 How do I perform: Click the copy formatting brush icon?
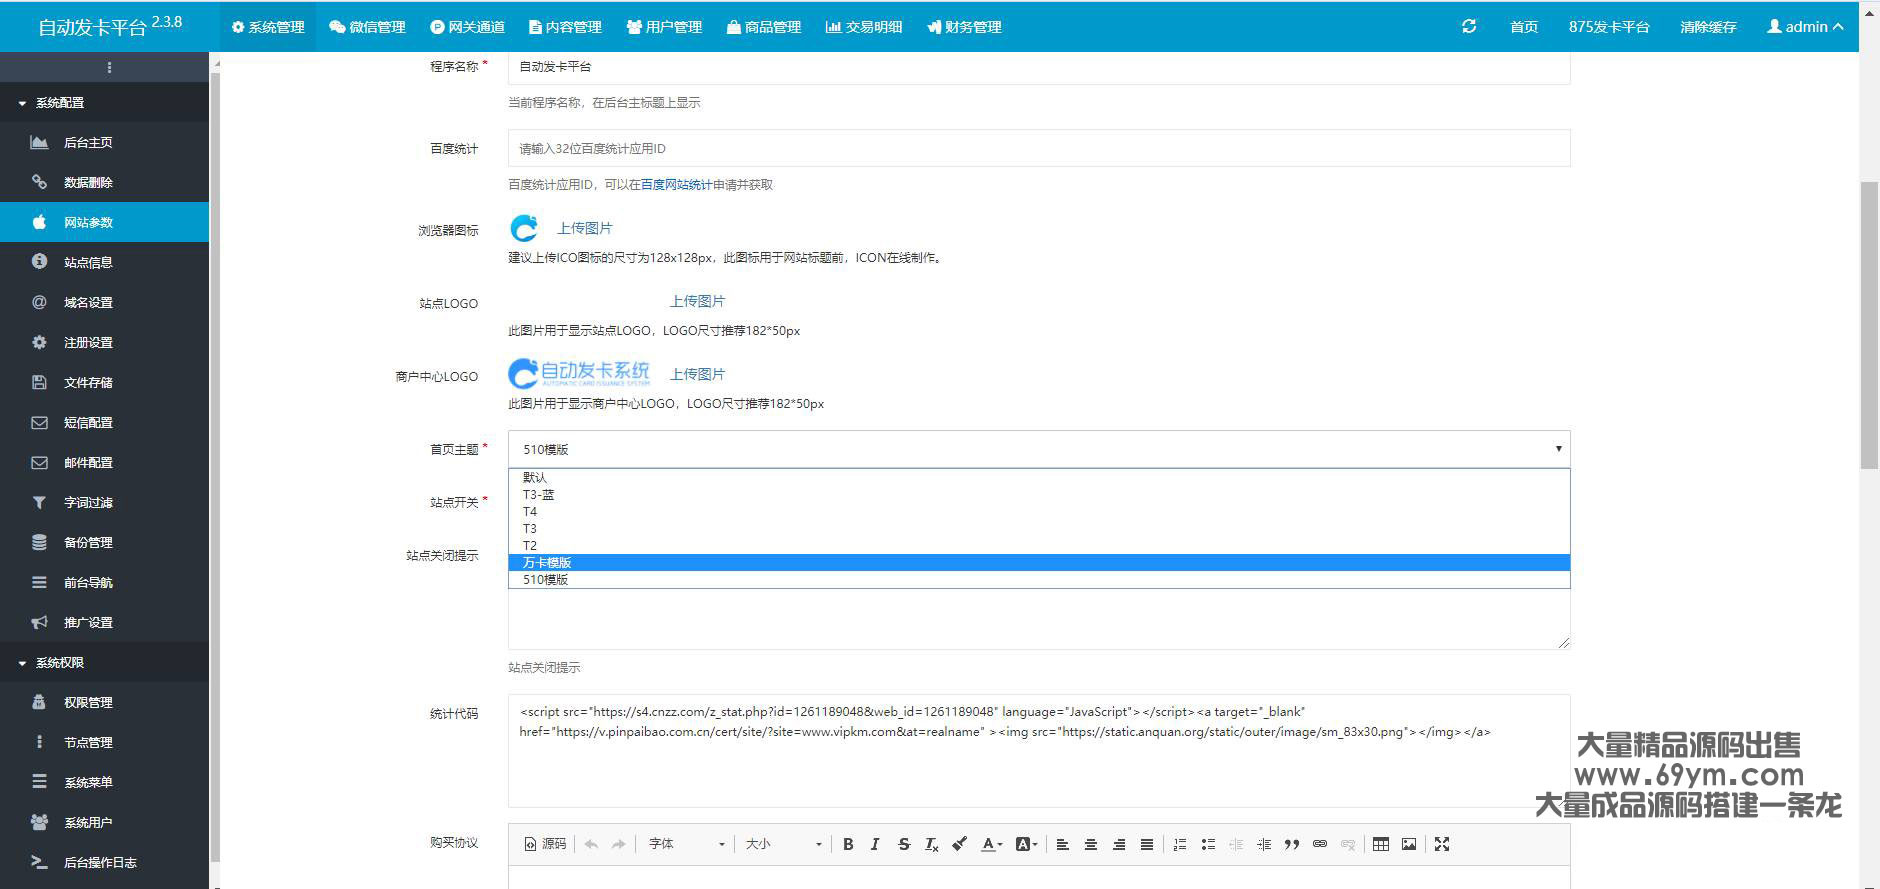(959, 844)
